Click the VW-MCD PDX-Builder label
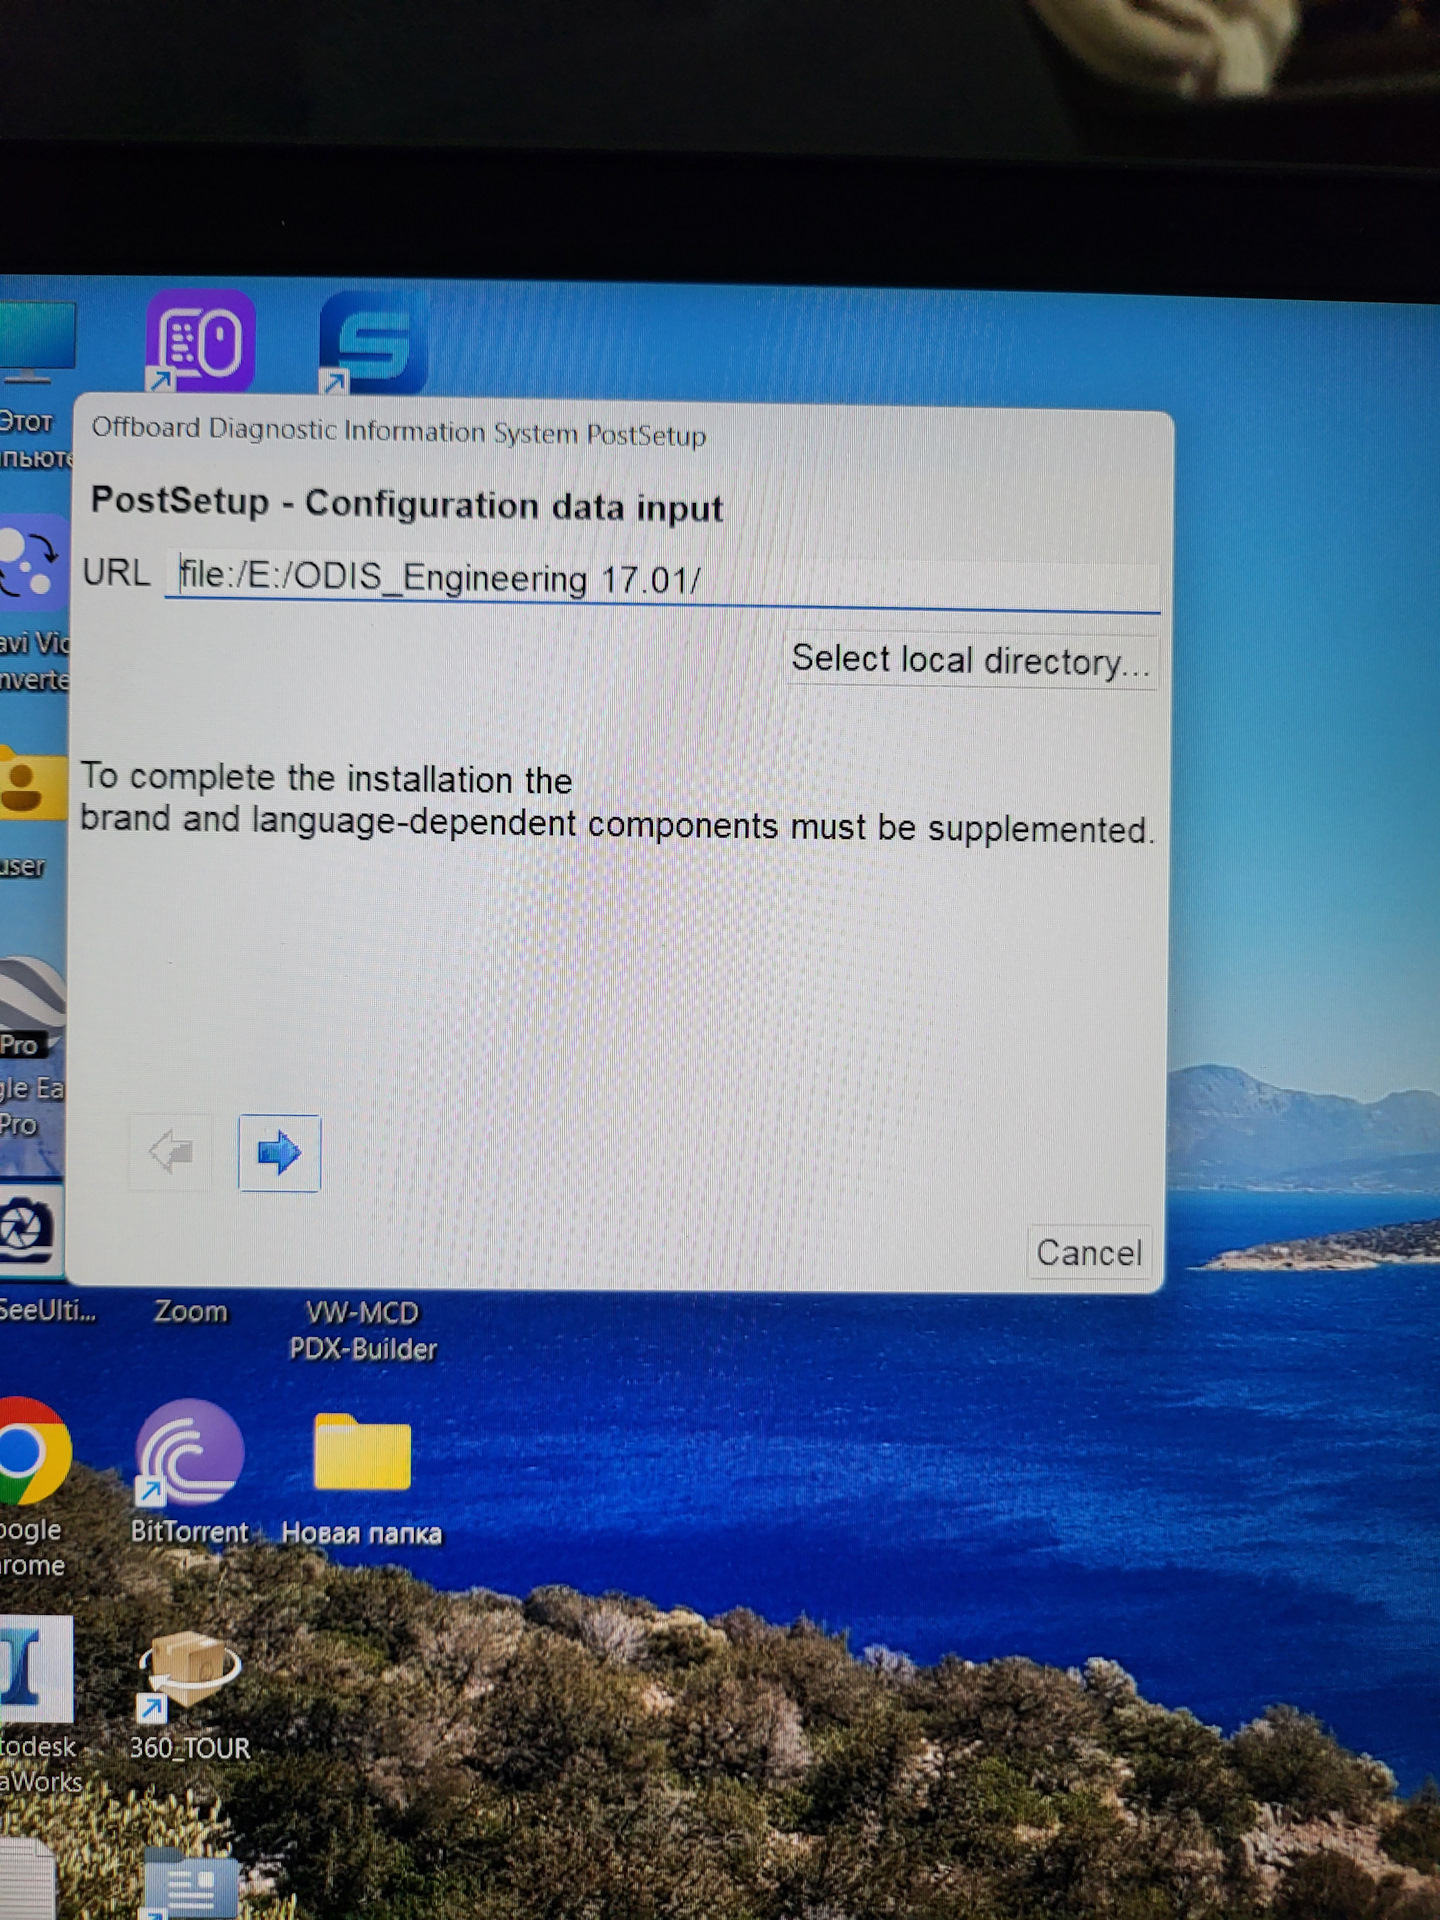Image resolution: width=1440 pixels, height=1920 pixels. 362,1331
